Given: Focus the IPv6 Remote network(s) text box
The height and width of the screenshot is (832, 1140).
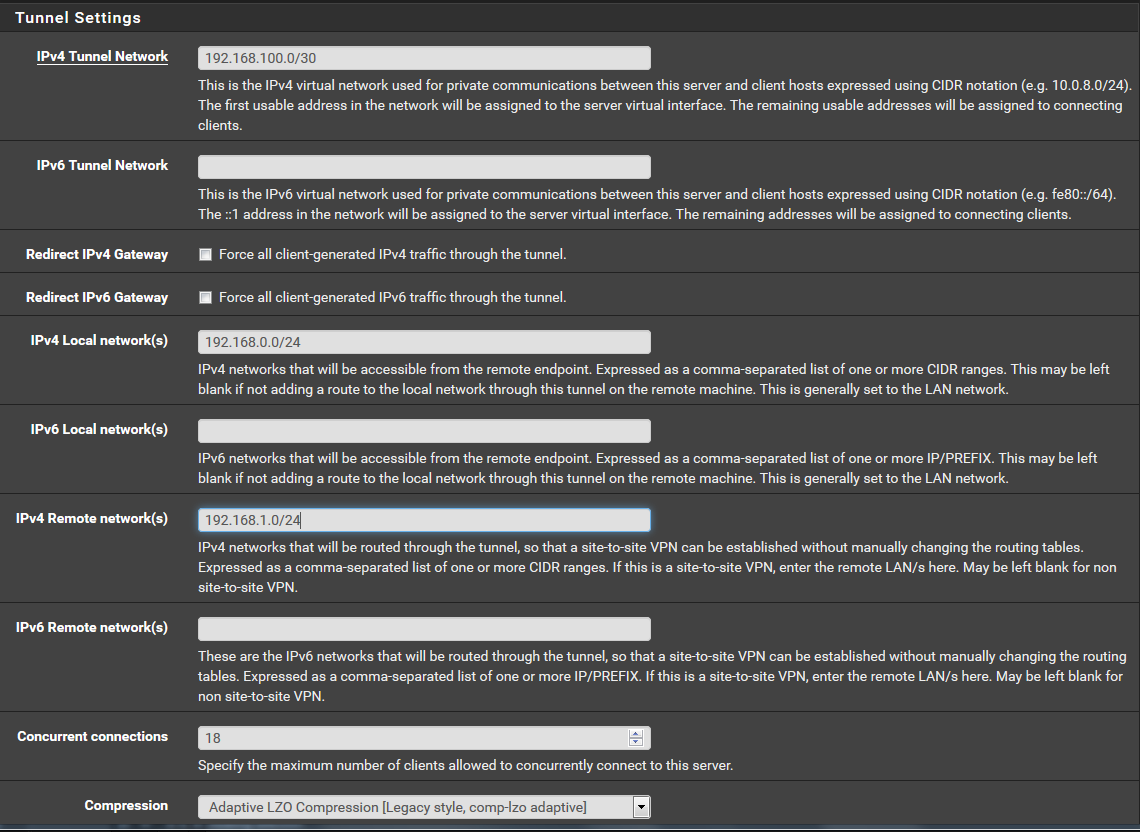Looking at the screenshot, I should coord(424,629).
